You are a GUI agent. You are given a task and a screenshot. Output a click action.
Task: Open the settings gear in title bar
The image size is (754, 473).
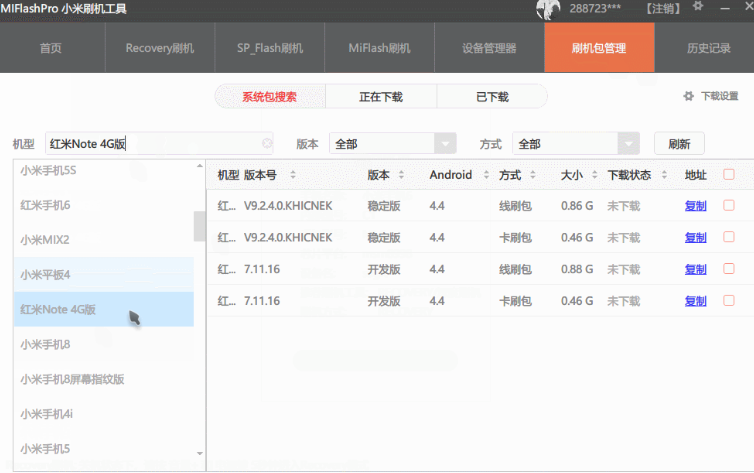pyautogui.click(x=698, y=6)
